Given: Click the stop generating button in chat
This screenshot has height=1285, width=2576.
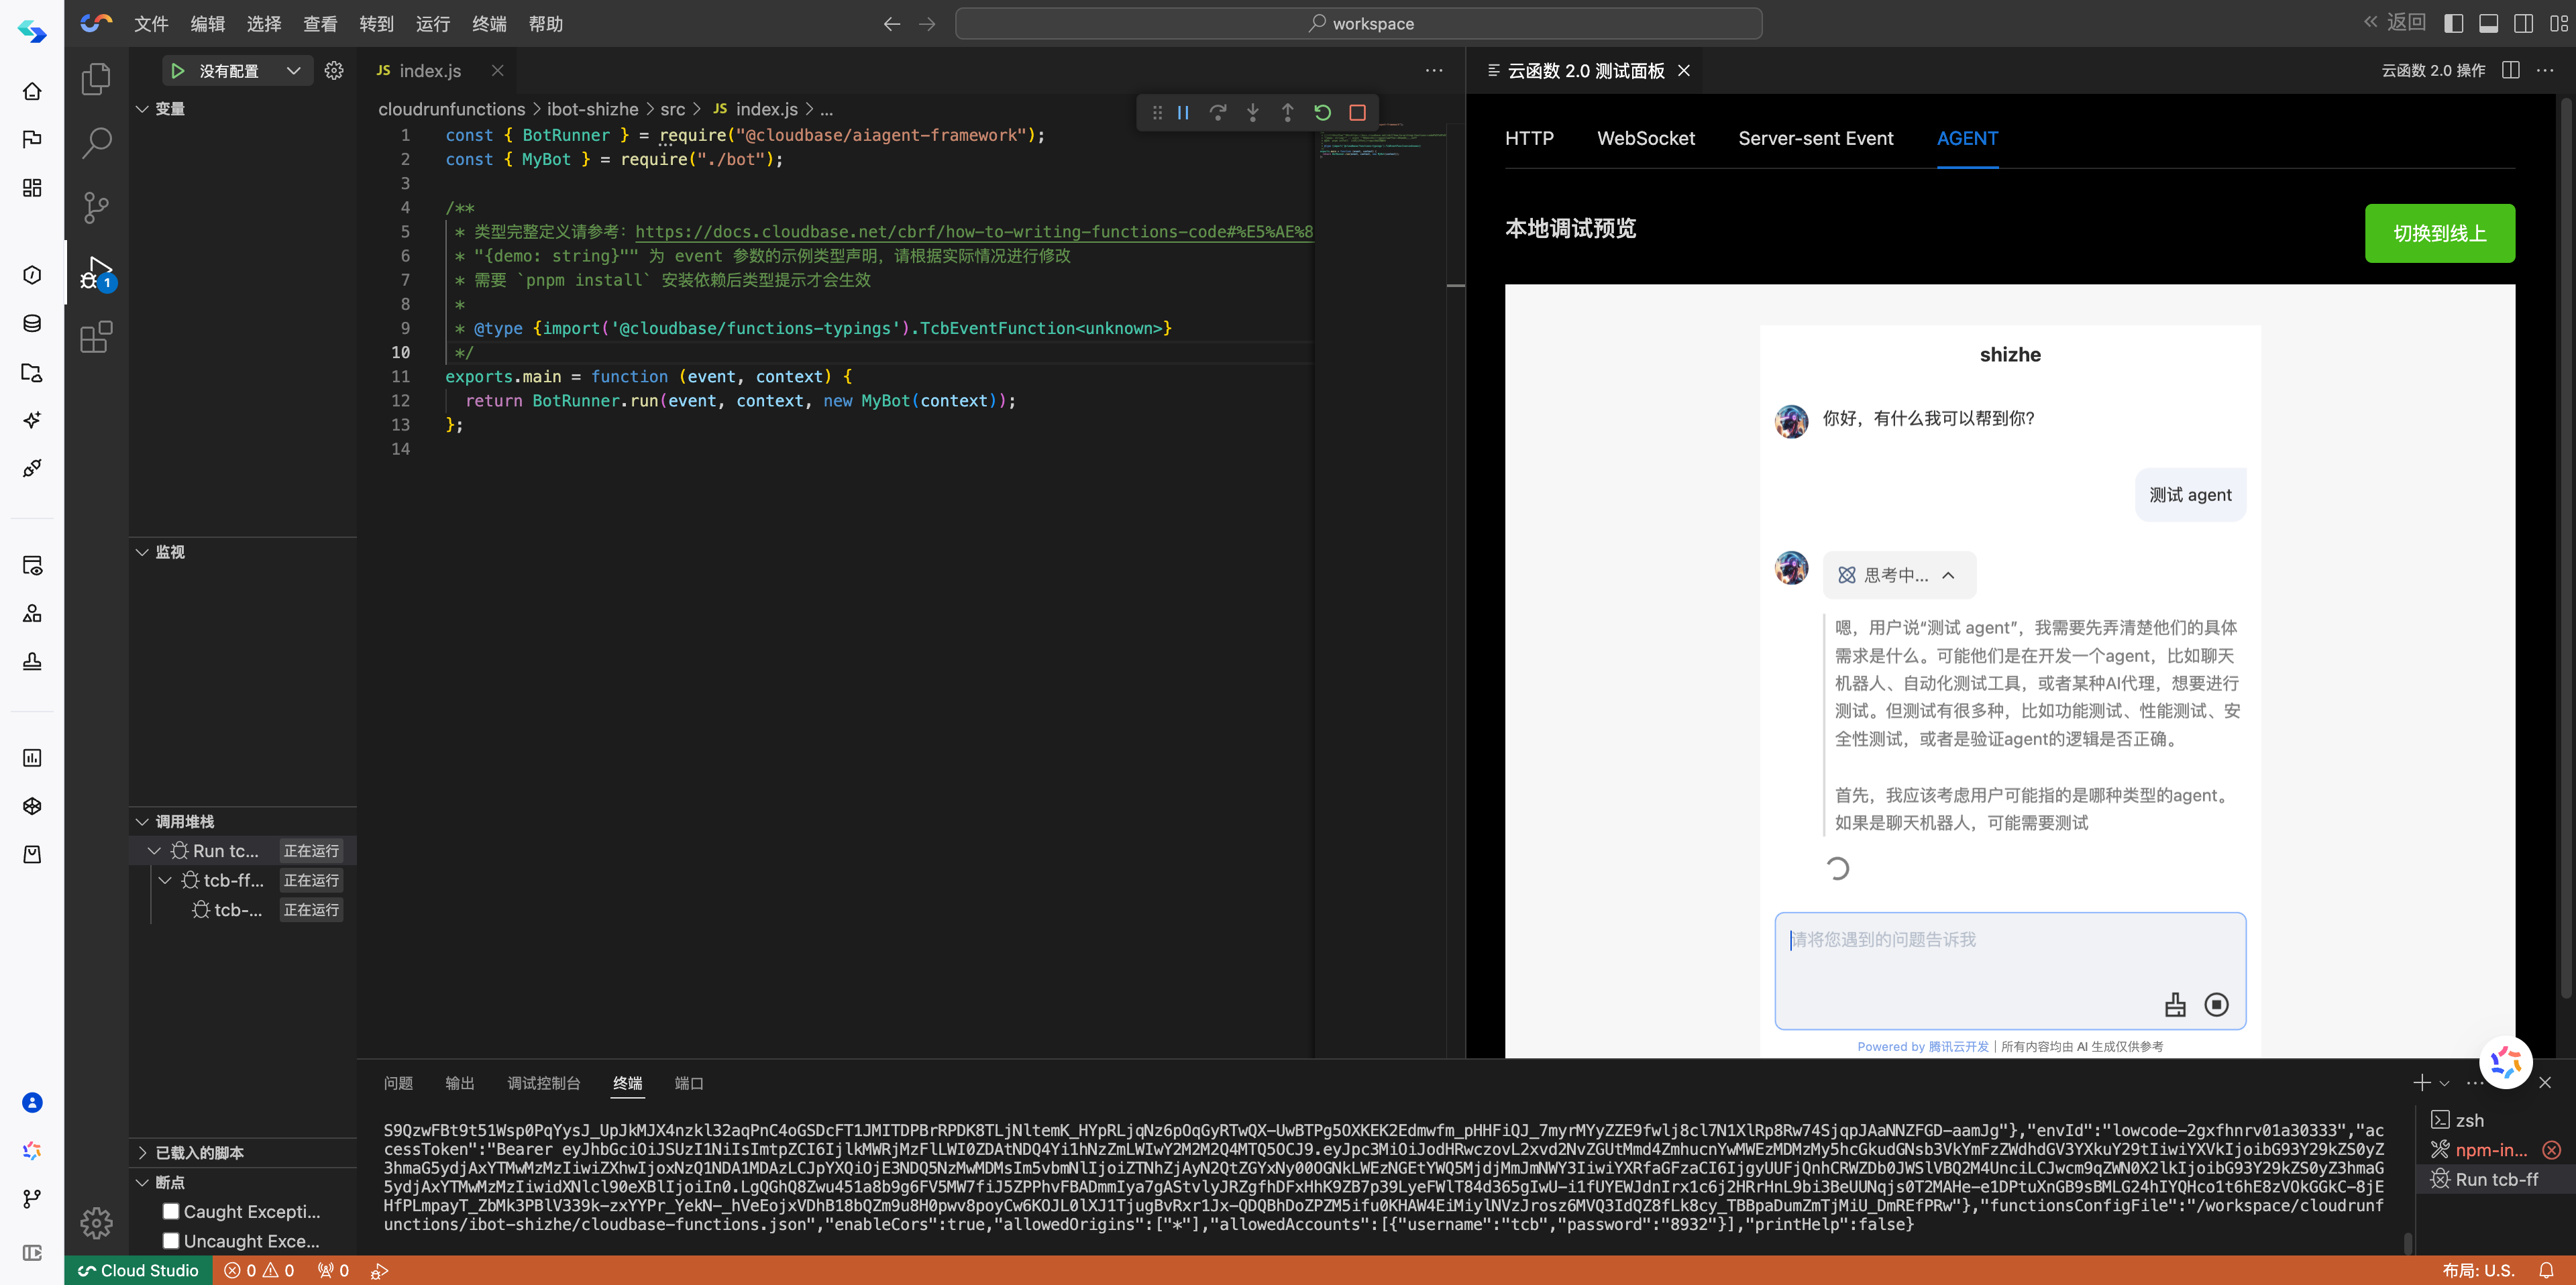Looking at the screenshot, I should 2216,1004.
